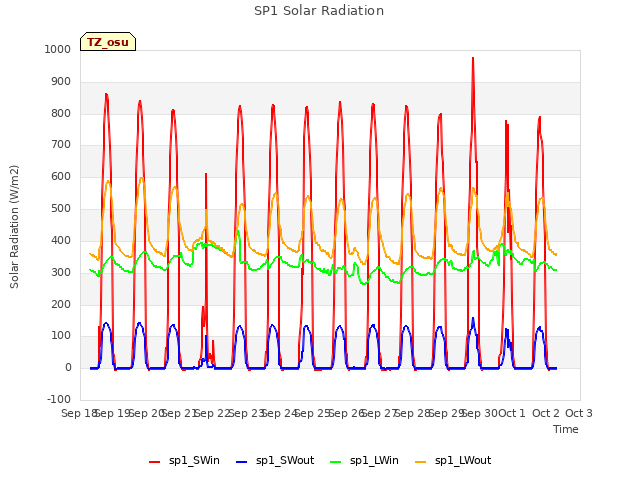Click the 400 y-axis tick label

61,240
